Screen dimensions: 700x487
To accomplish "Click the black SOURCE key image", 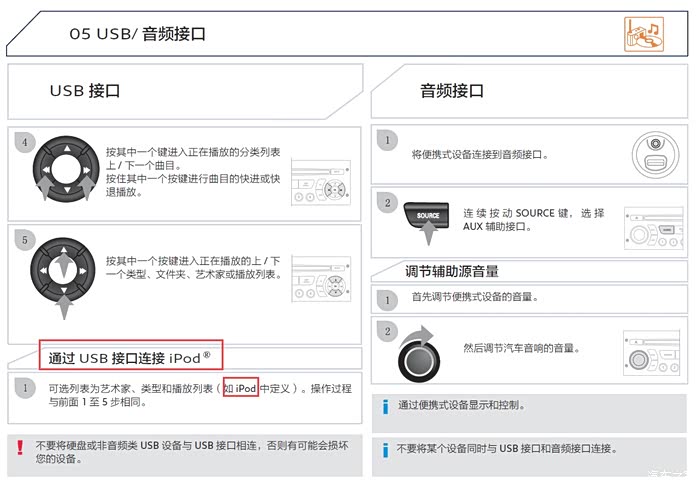I will coord(426,215).
